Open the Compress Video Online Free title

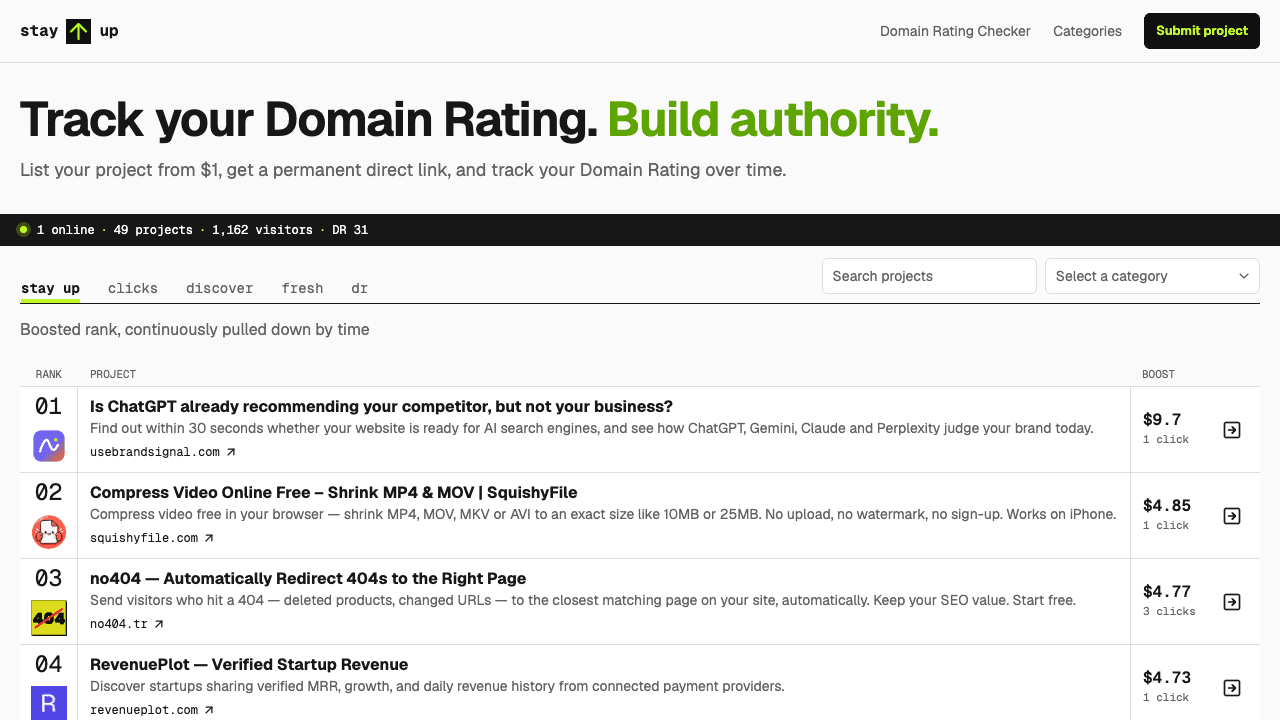point(334,492)
